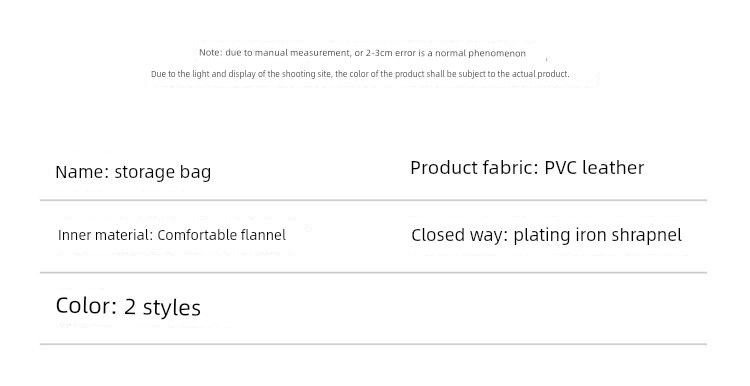
Task: Click the 'Product fabric:' label
Action: pos(474,168)
